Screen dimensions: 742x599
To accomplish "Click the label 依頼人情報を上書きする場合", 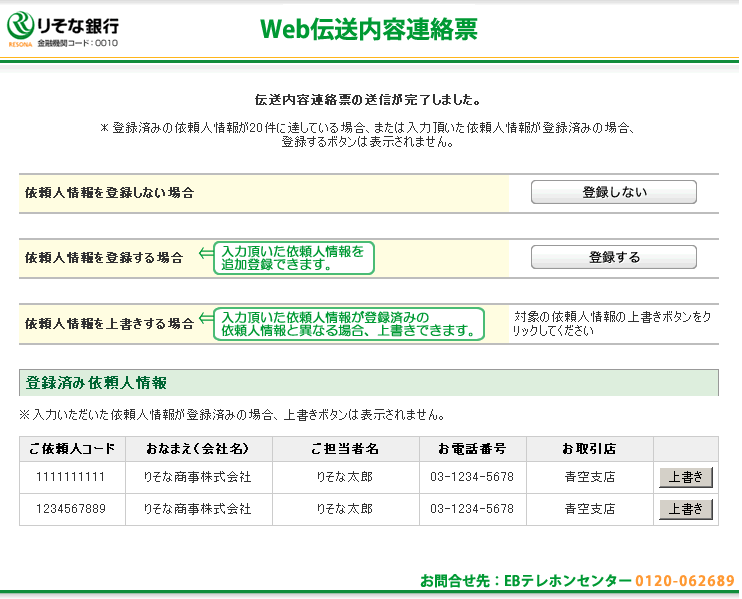I will tap(109, 323).
